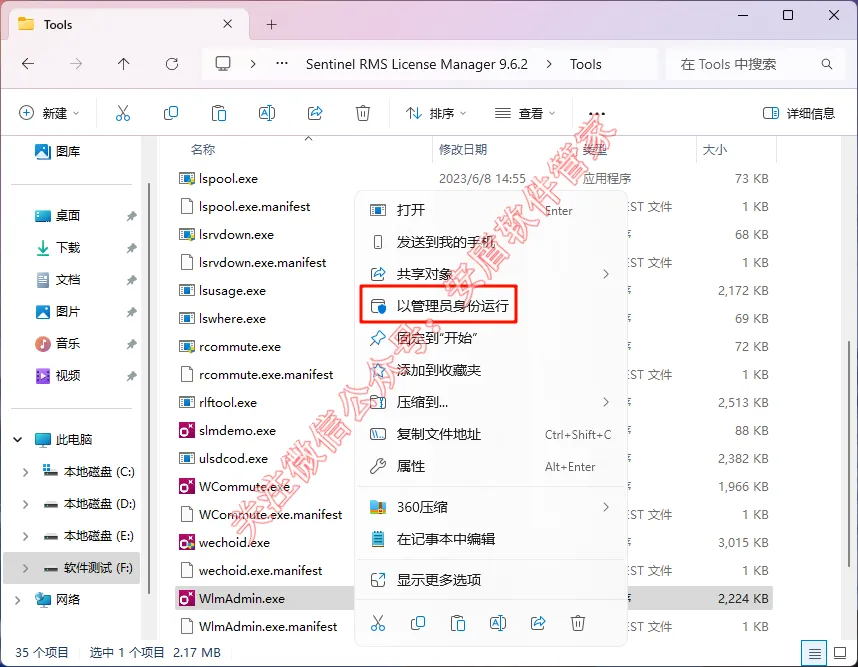This screenshot has height=667, width=858.
Task: Click the PC icon in the address bar
Action: [x=223, y=64]
